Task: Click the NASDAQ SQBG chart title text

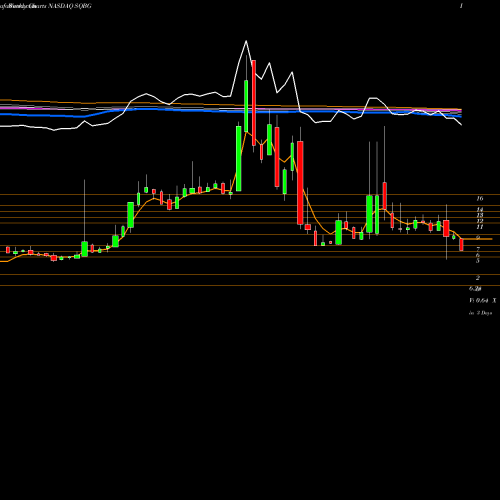Action: (x=70, y=6)
